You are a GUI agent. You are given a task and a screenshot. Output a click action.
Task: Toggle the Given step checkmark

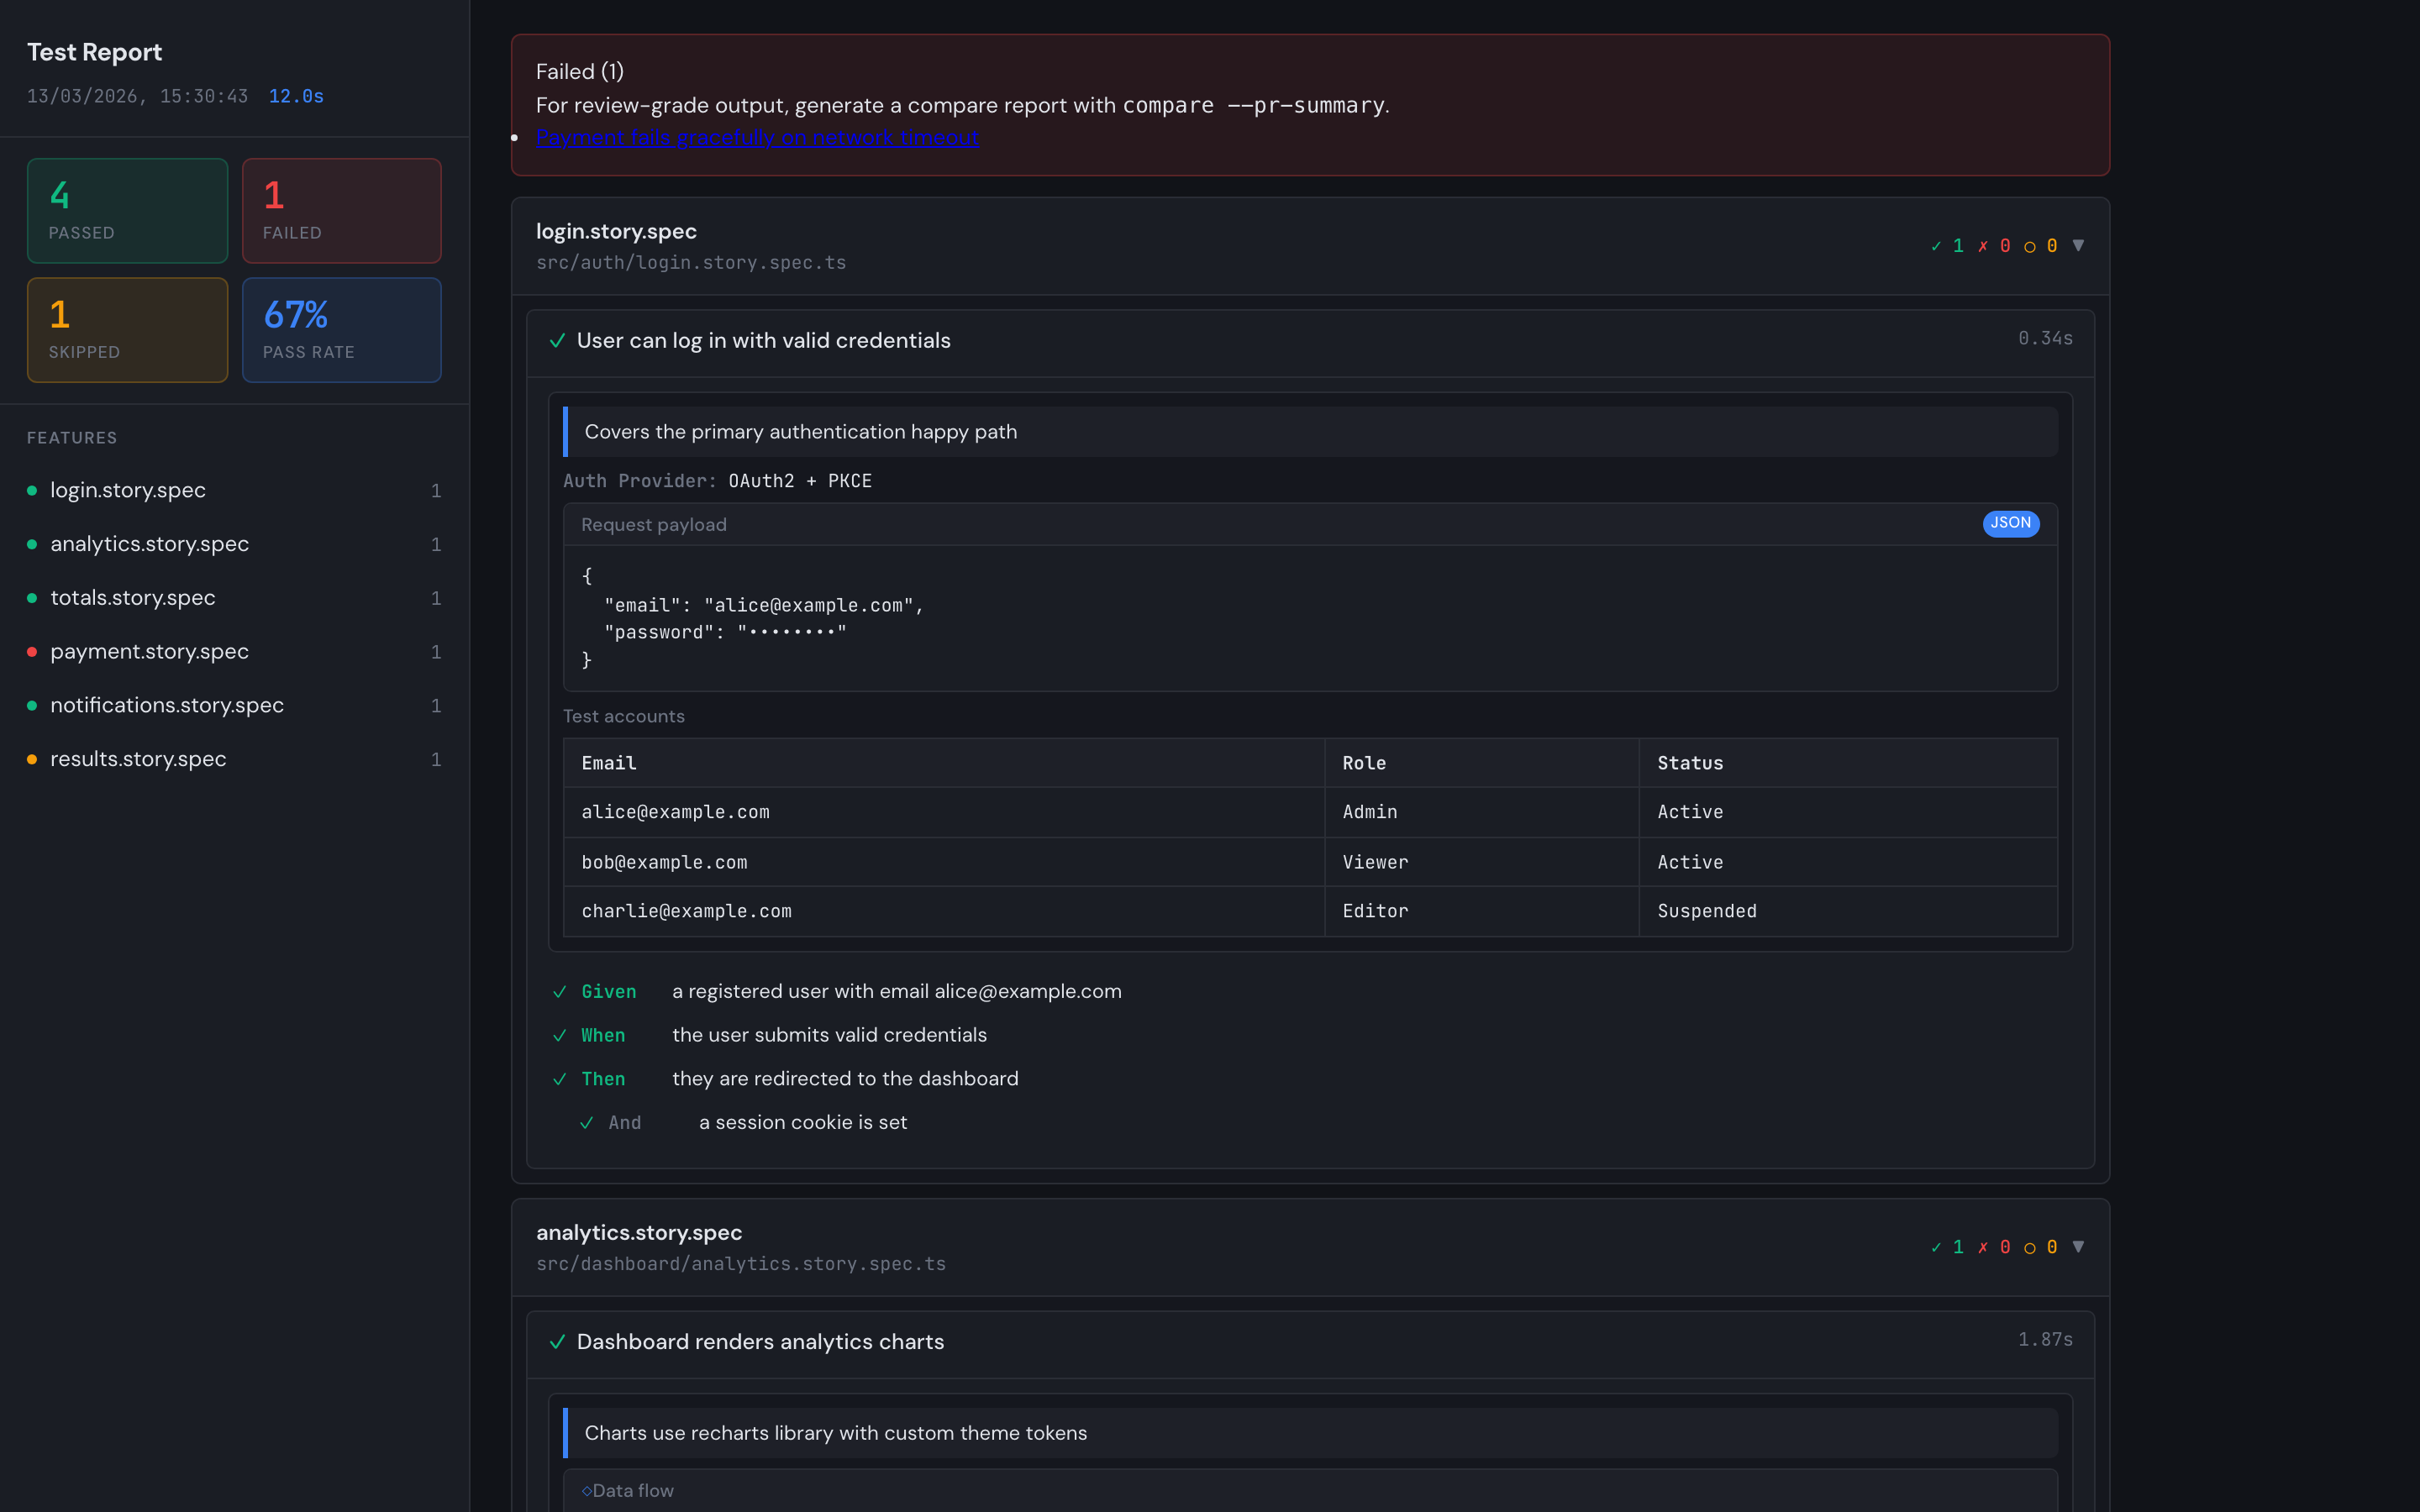pyautogui.click(x=560, y=992)
